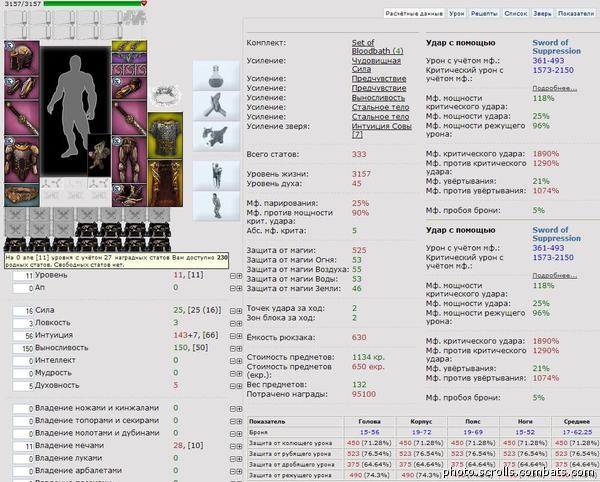Switch to the Показатели tab

tap(576, 13)
